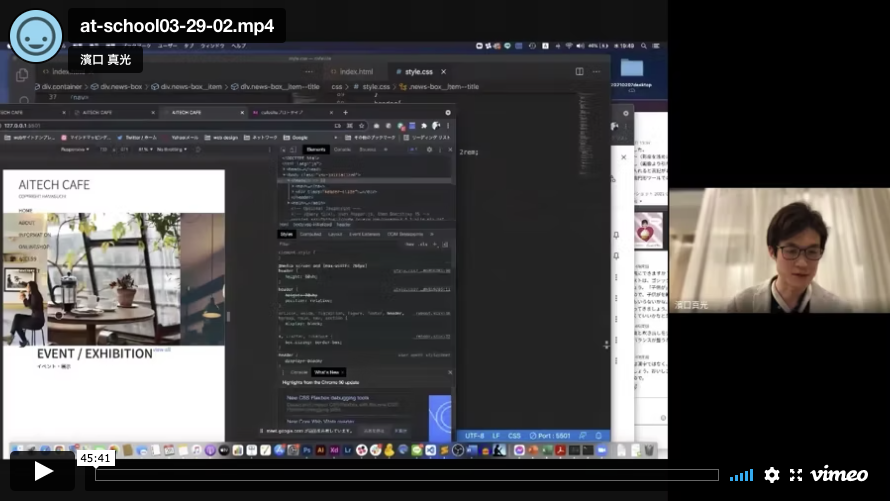Screen dimensions: 891x501
Task: Open the Vimeo logo link
Action: 839,474
